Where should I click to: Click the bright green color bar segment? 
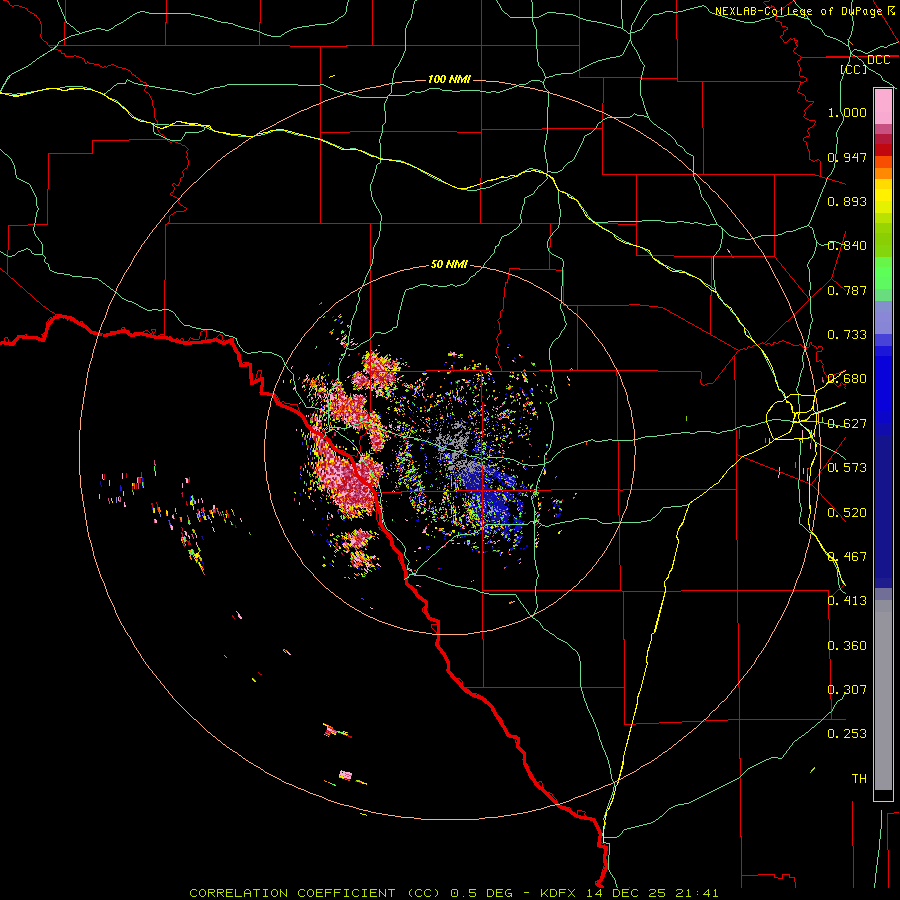pyautogui.click(x=883, y=273)
